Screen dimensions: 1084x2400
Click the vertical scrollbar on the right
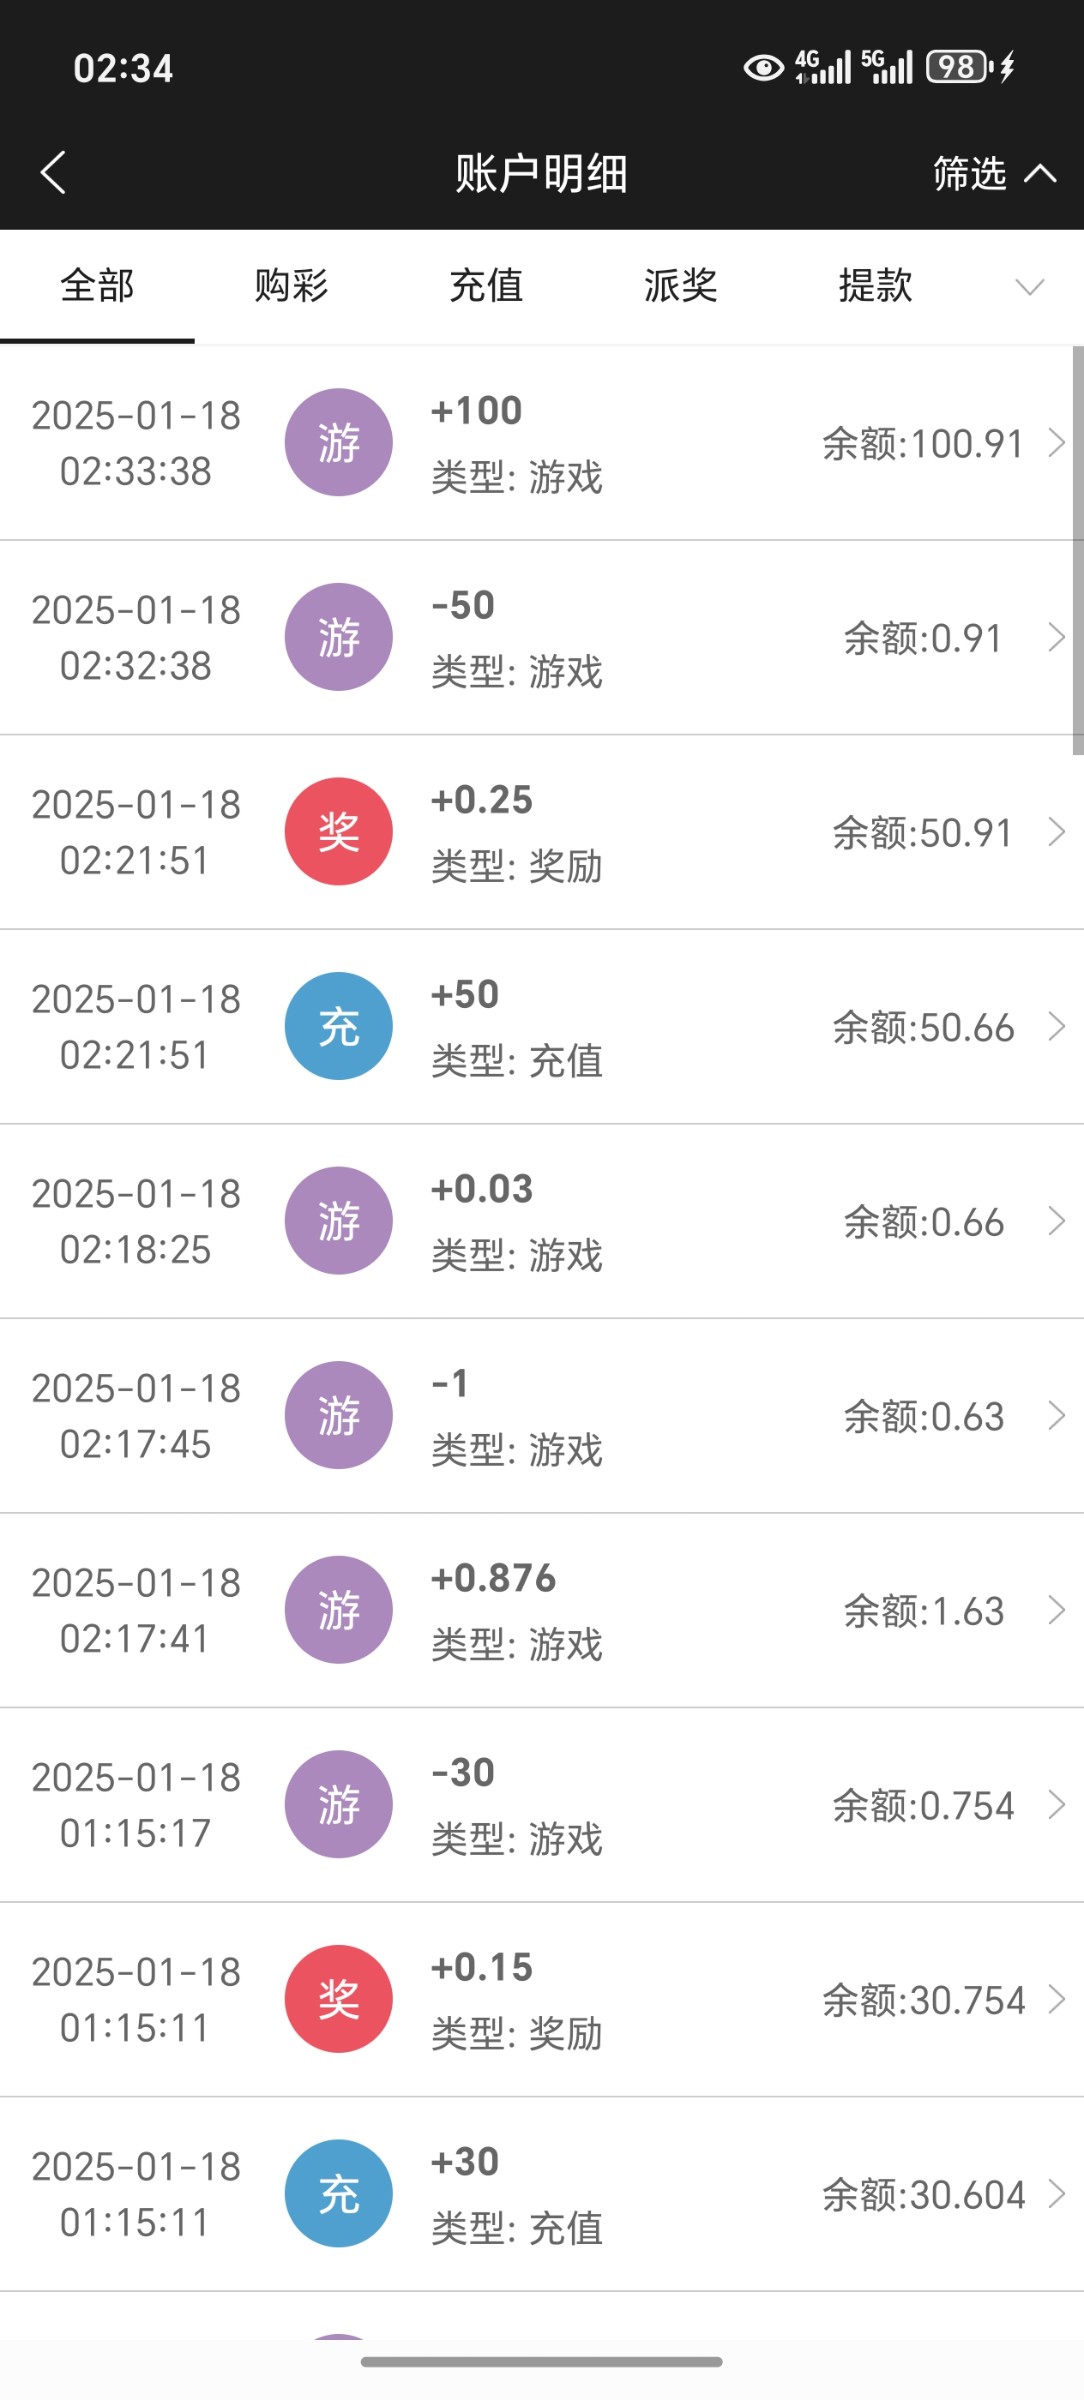[1077, 550]
